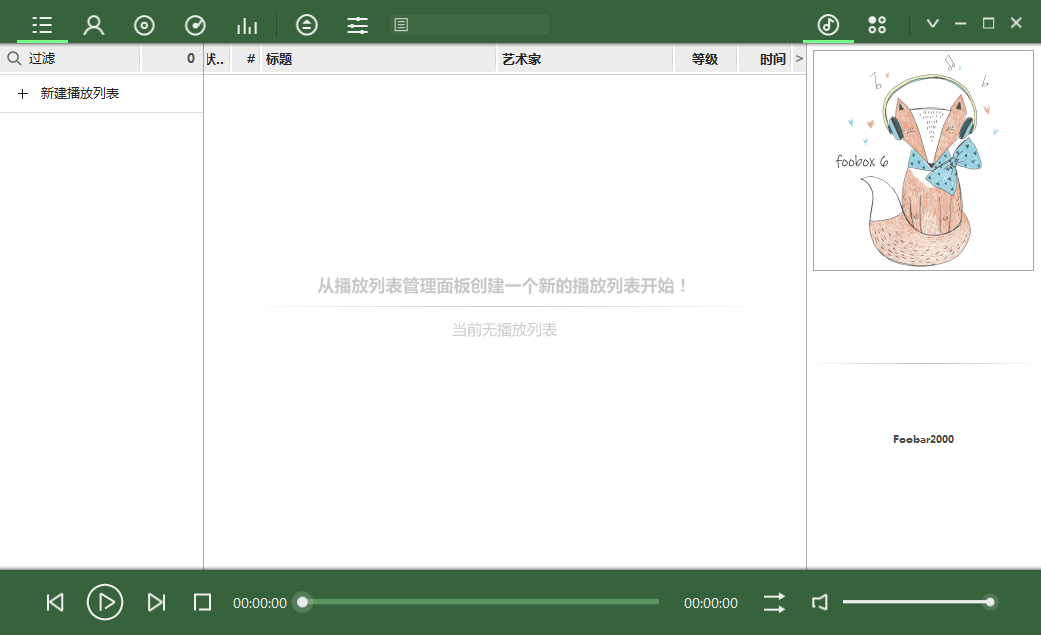
Task: Open the playlist view icon
Action: tap(42, 25)
